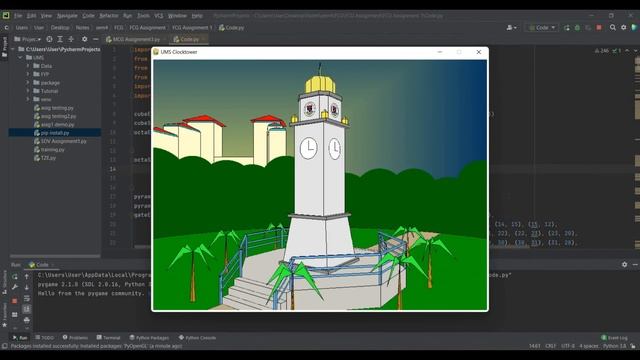Viewport: 640px width, 360px height.
Task: Open the Run tool window tab
Action: tap(20, 338)
